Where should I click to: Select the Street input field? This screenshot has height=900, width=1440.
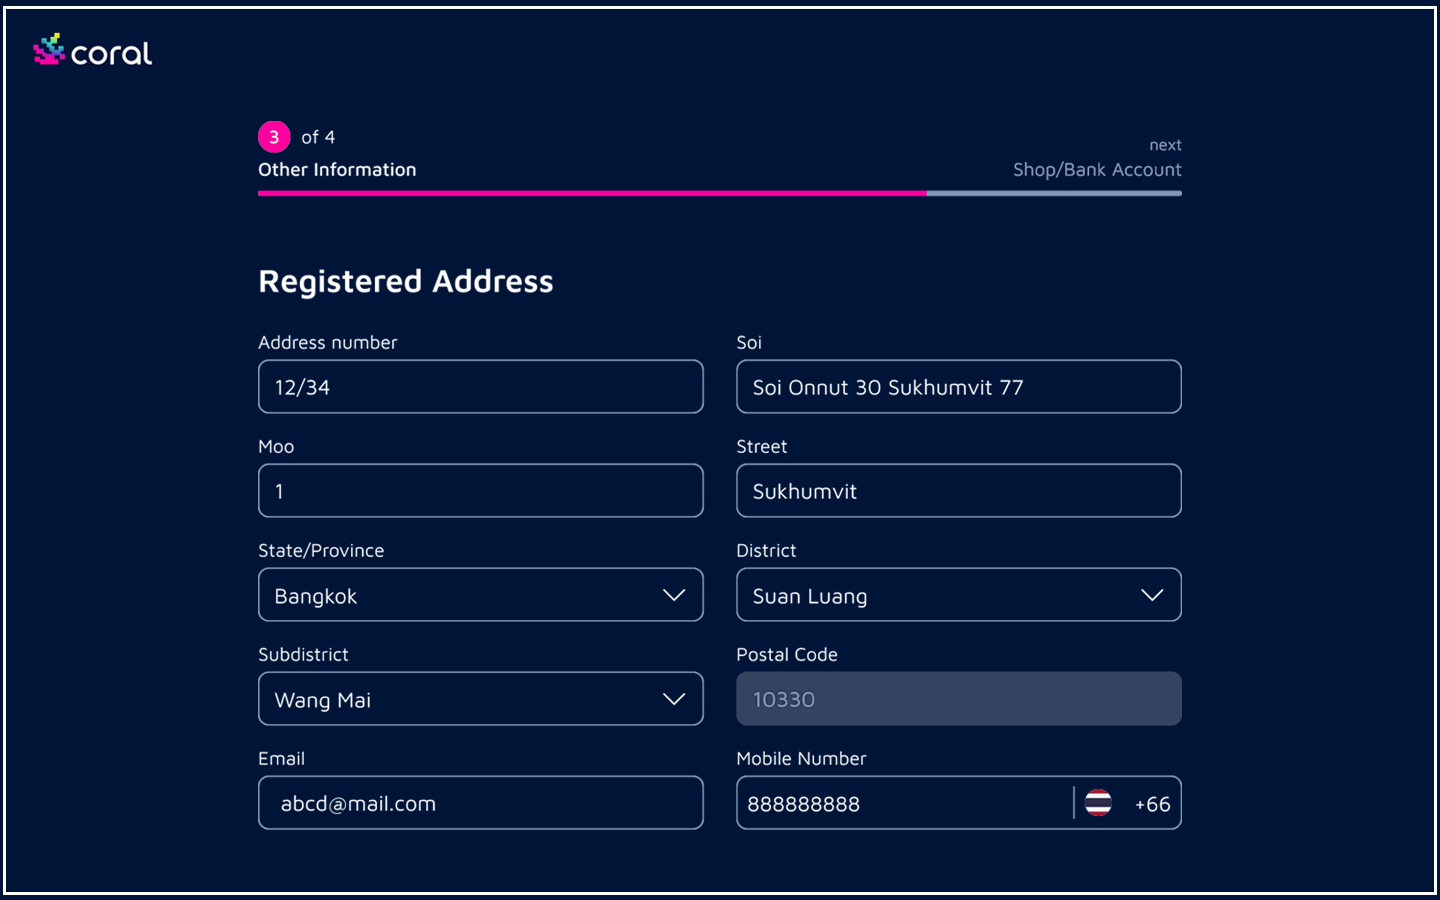coord(959,491)
